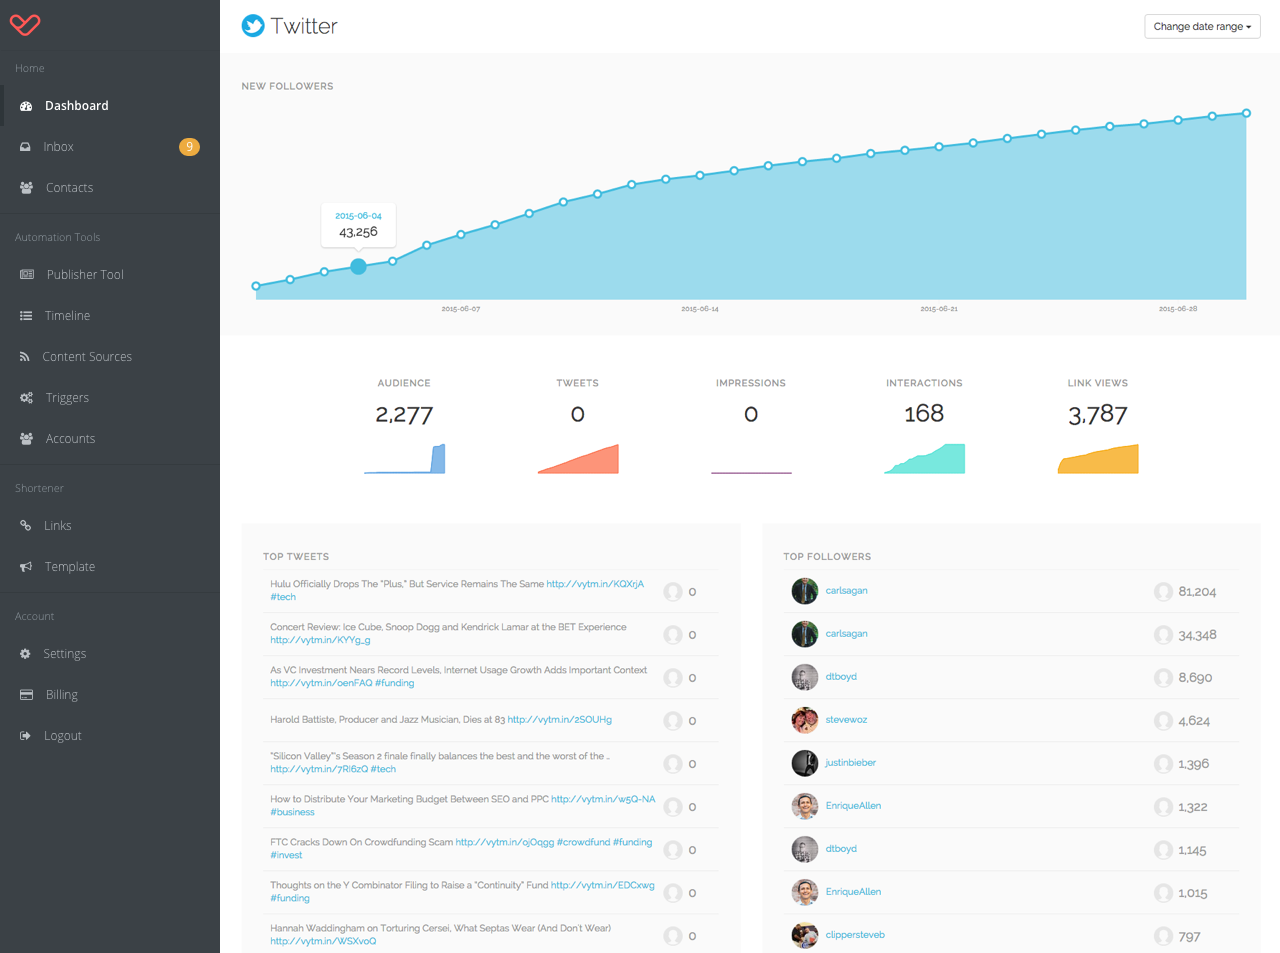
Task: Click the Timeline list icon
Action: (x=26, y=316)
